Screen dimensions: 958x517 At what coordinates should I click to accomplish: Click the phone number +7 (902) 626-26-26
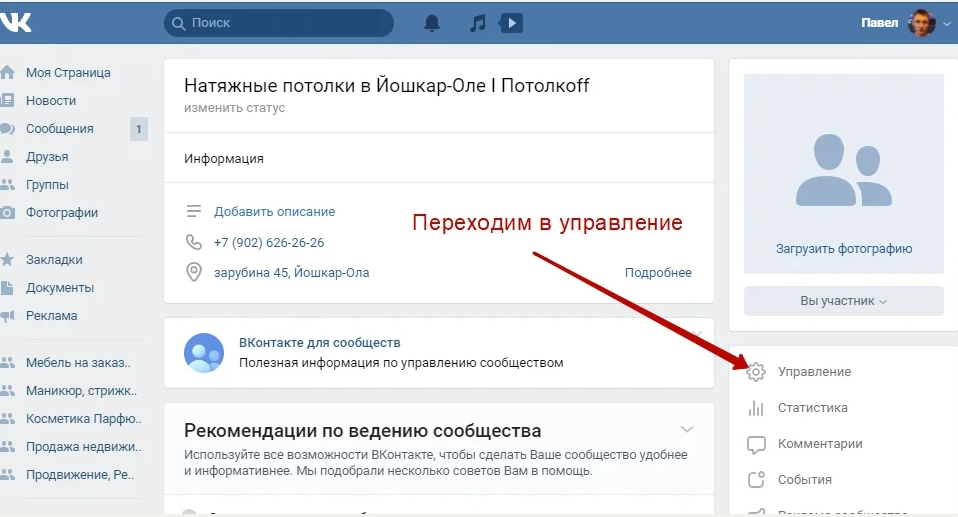pos(269,243)
